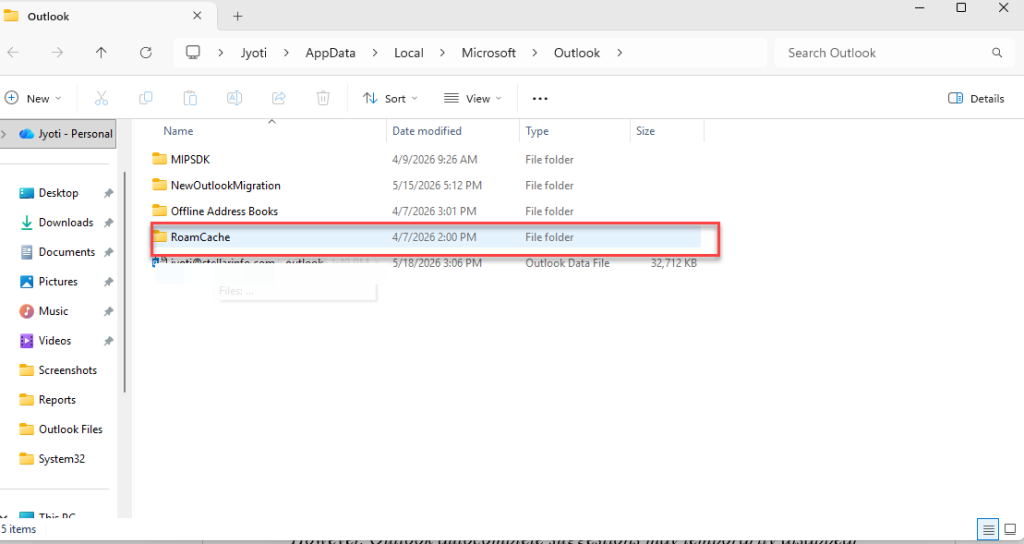Expand chevron after Local in address bar

pos(442,53)
